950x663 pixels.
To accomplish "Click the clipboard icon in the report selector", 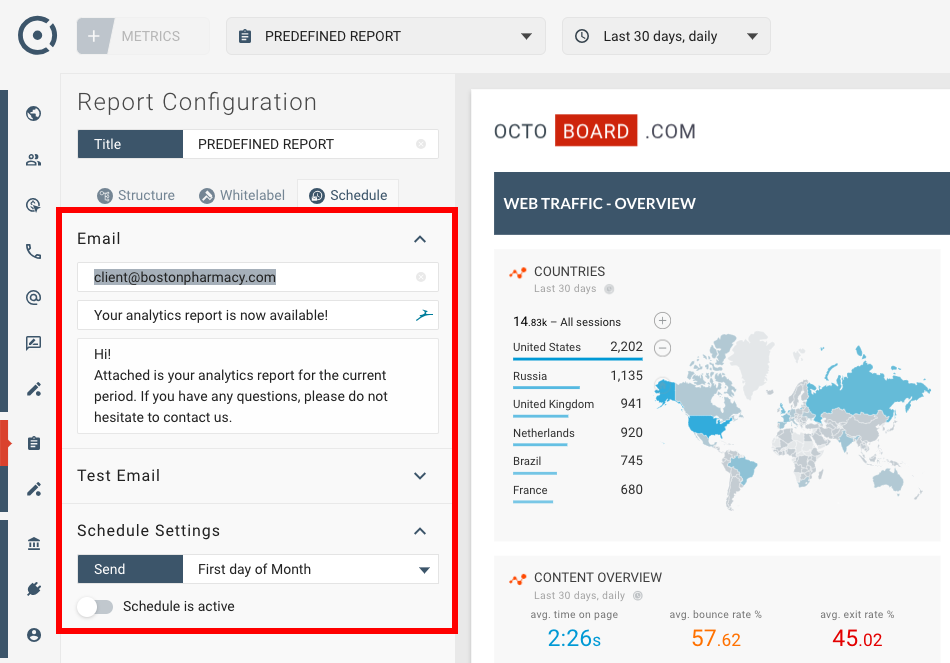I will click(245, 36).
